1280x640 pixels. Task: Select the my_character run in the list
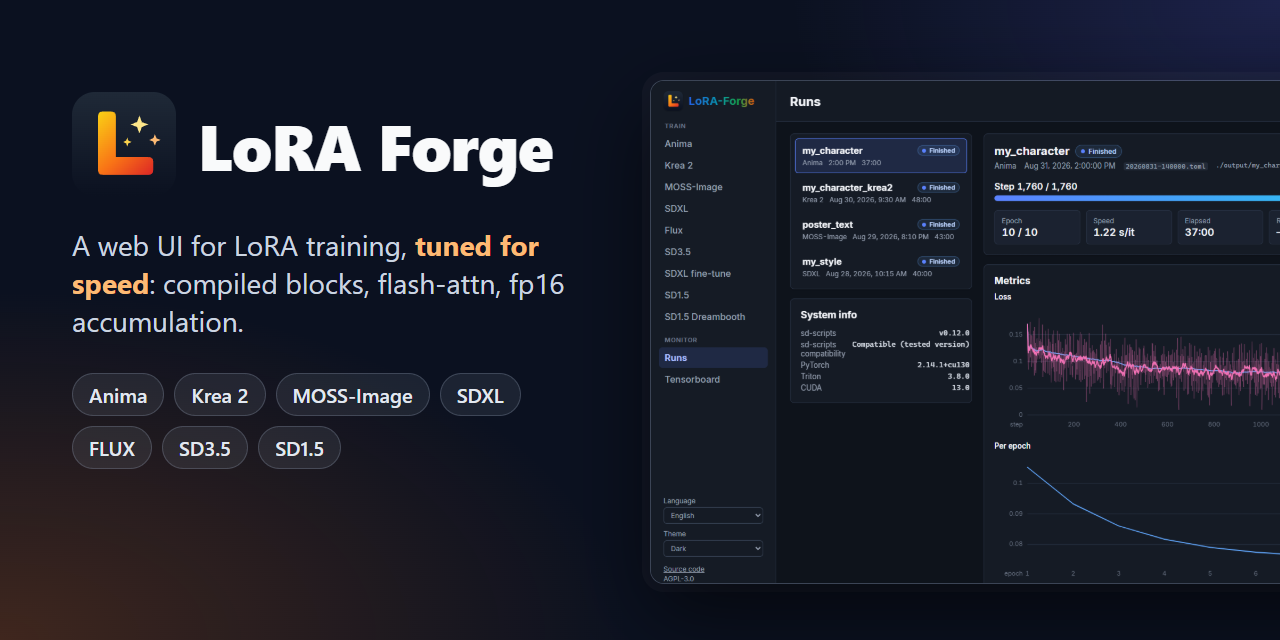pyautogui.click(x=881, y=156)
